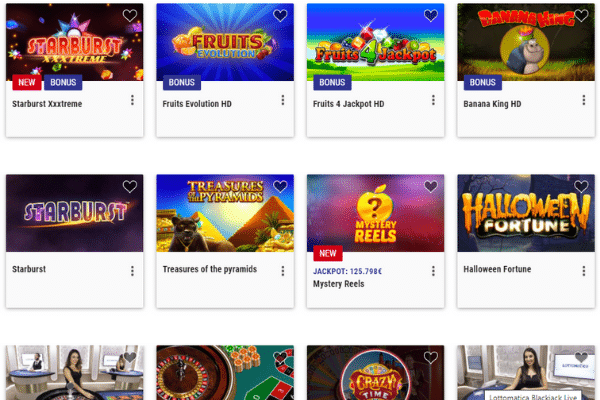Open three-dot menu for Banana King HD
600x400 pixels.
click(584, 100)
